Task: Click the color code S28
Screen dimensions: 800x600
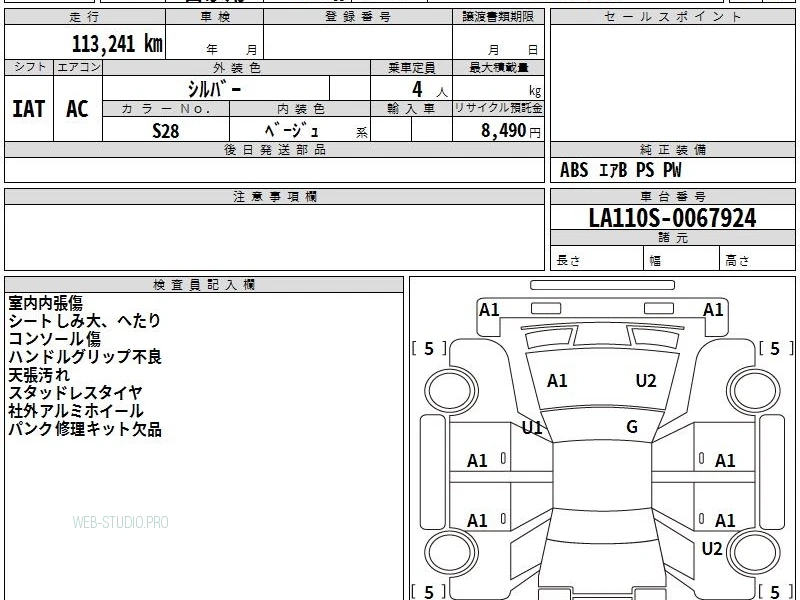Action: 166,131
